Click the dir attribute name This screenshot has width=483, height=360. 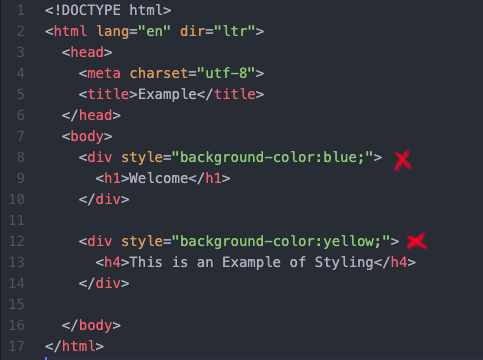tap(192, 31)
